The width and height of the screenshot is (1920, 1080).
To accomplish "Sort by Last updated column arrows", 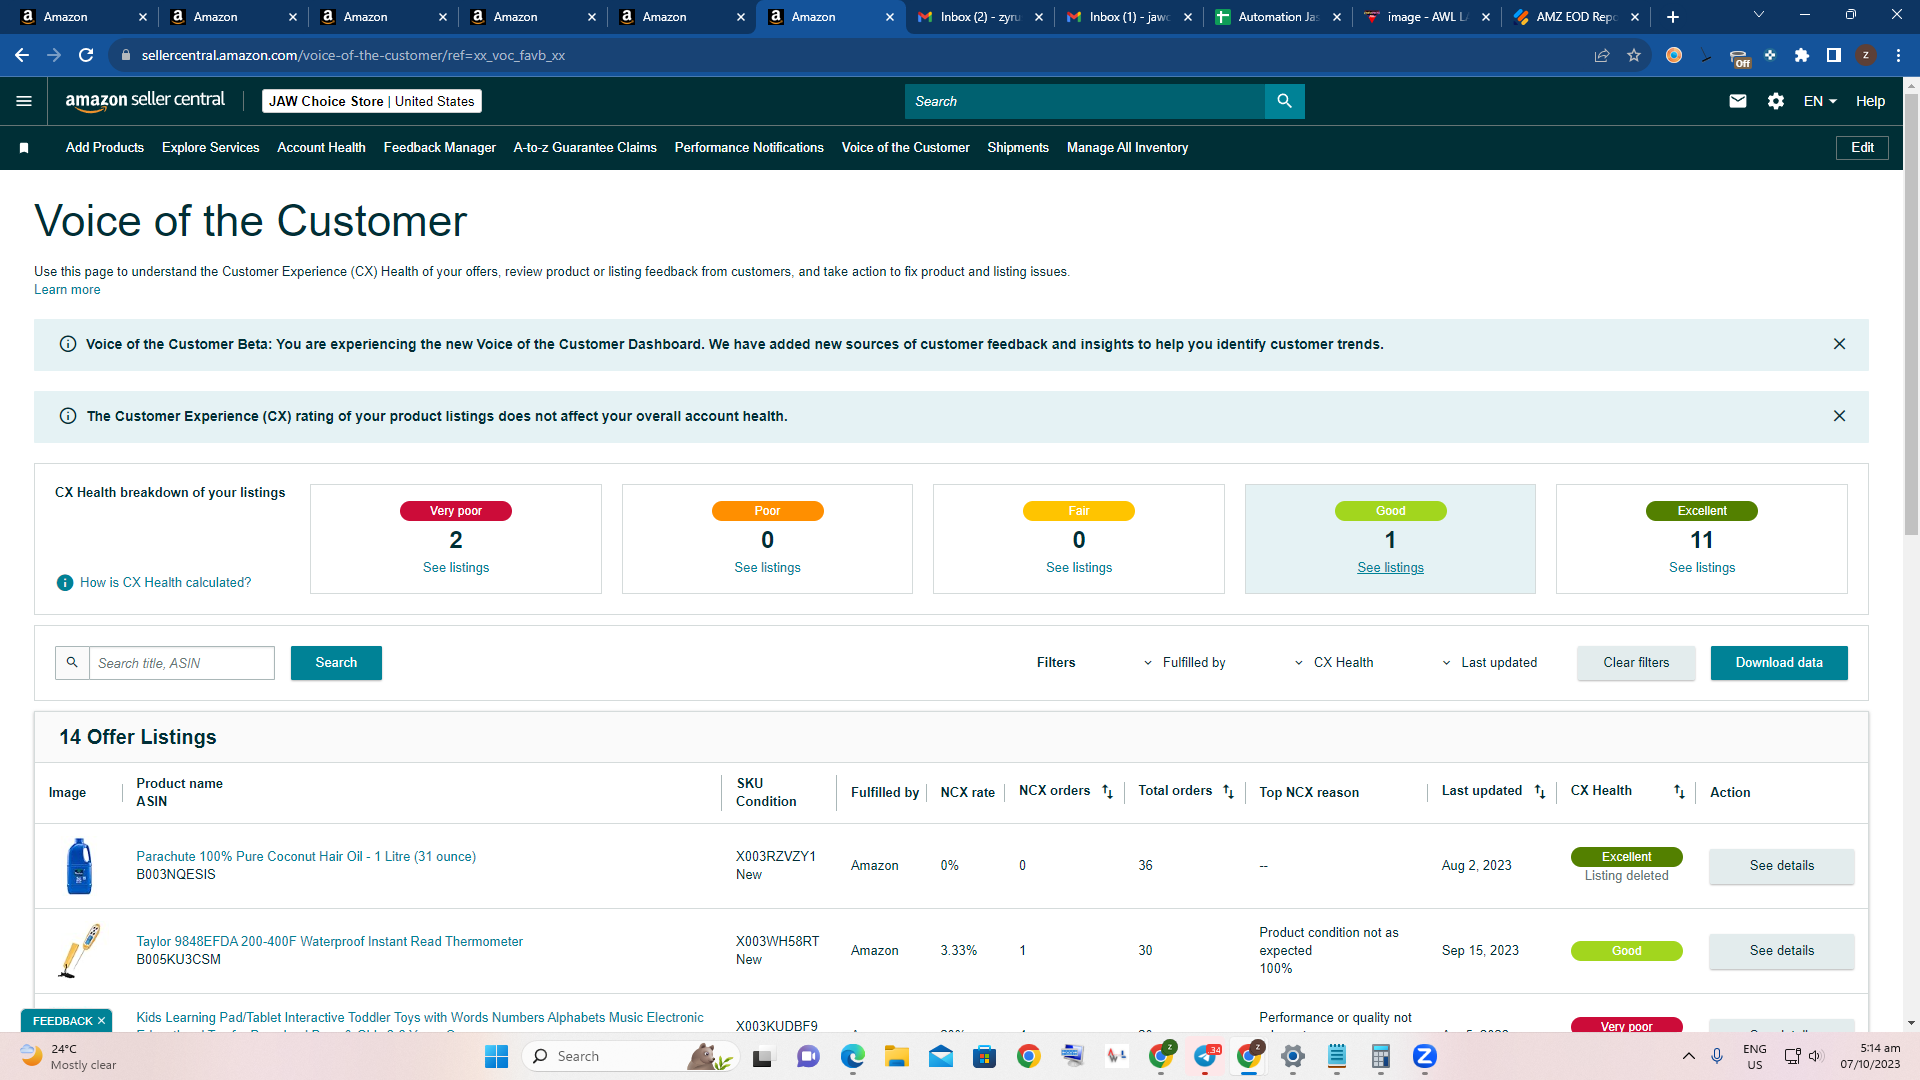I will (x=1540, y=792).
